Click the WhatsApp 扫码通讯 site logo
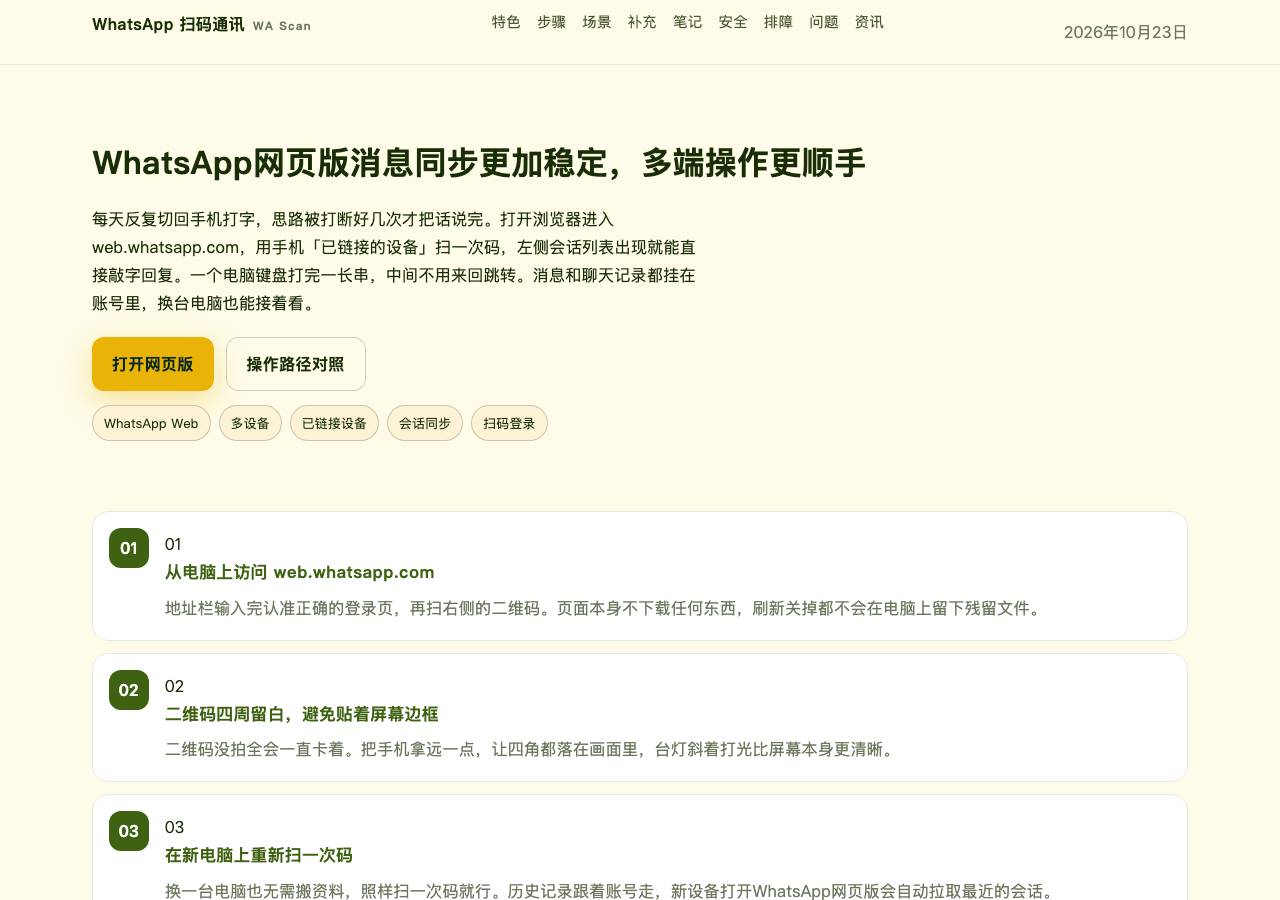Image resolution: width=1280 pixels, height=900 pixels. (168, 24)
